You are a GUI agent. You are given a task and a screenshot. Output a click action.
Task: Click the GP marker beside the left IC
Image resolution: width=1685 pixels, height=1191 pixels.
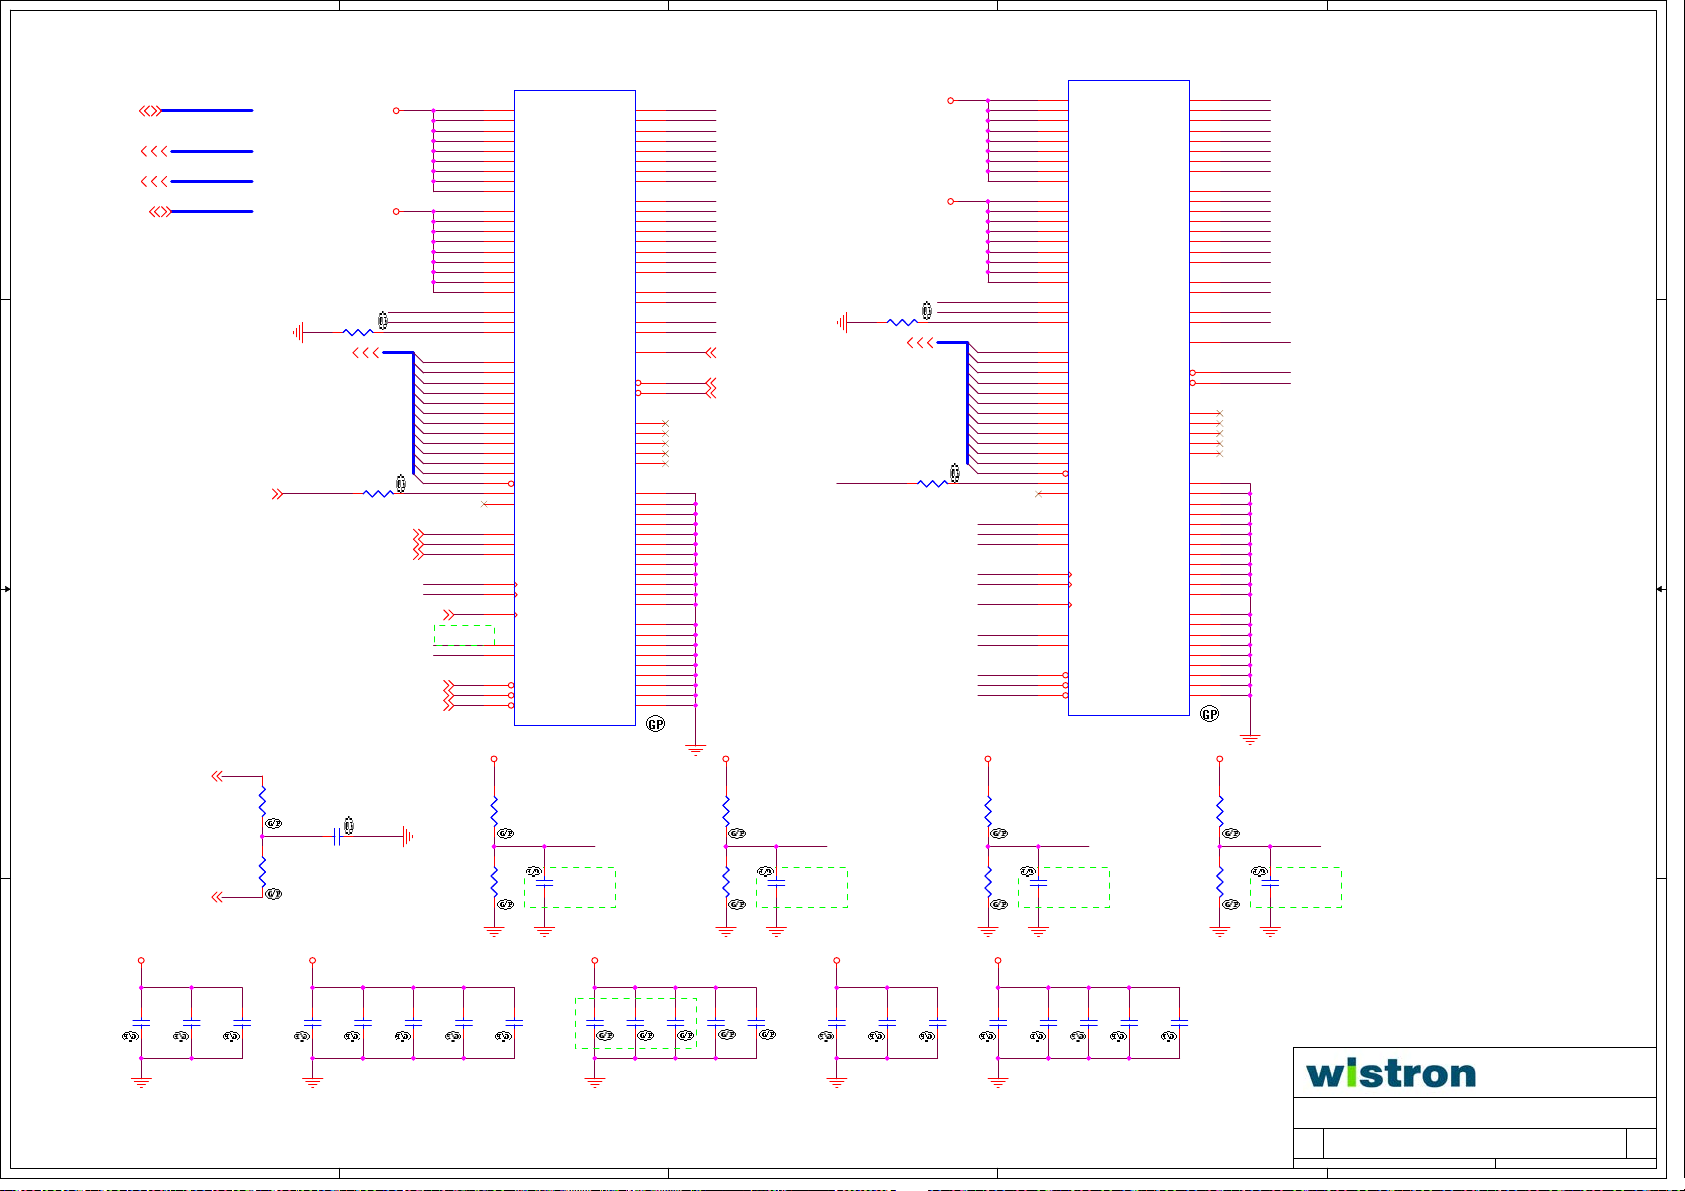click(x=655, y=724)
